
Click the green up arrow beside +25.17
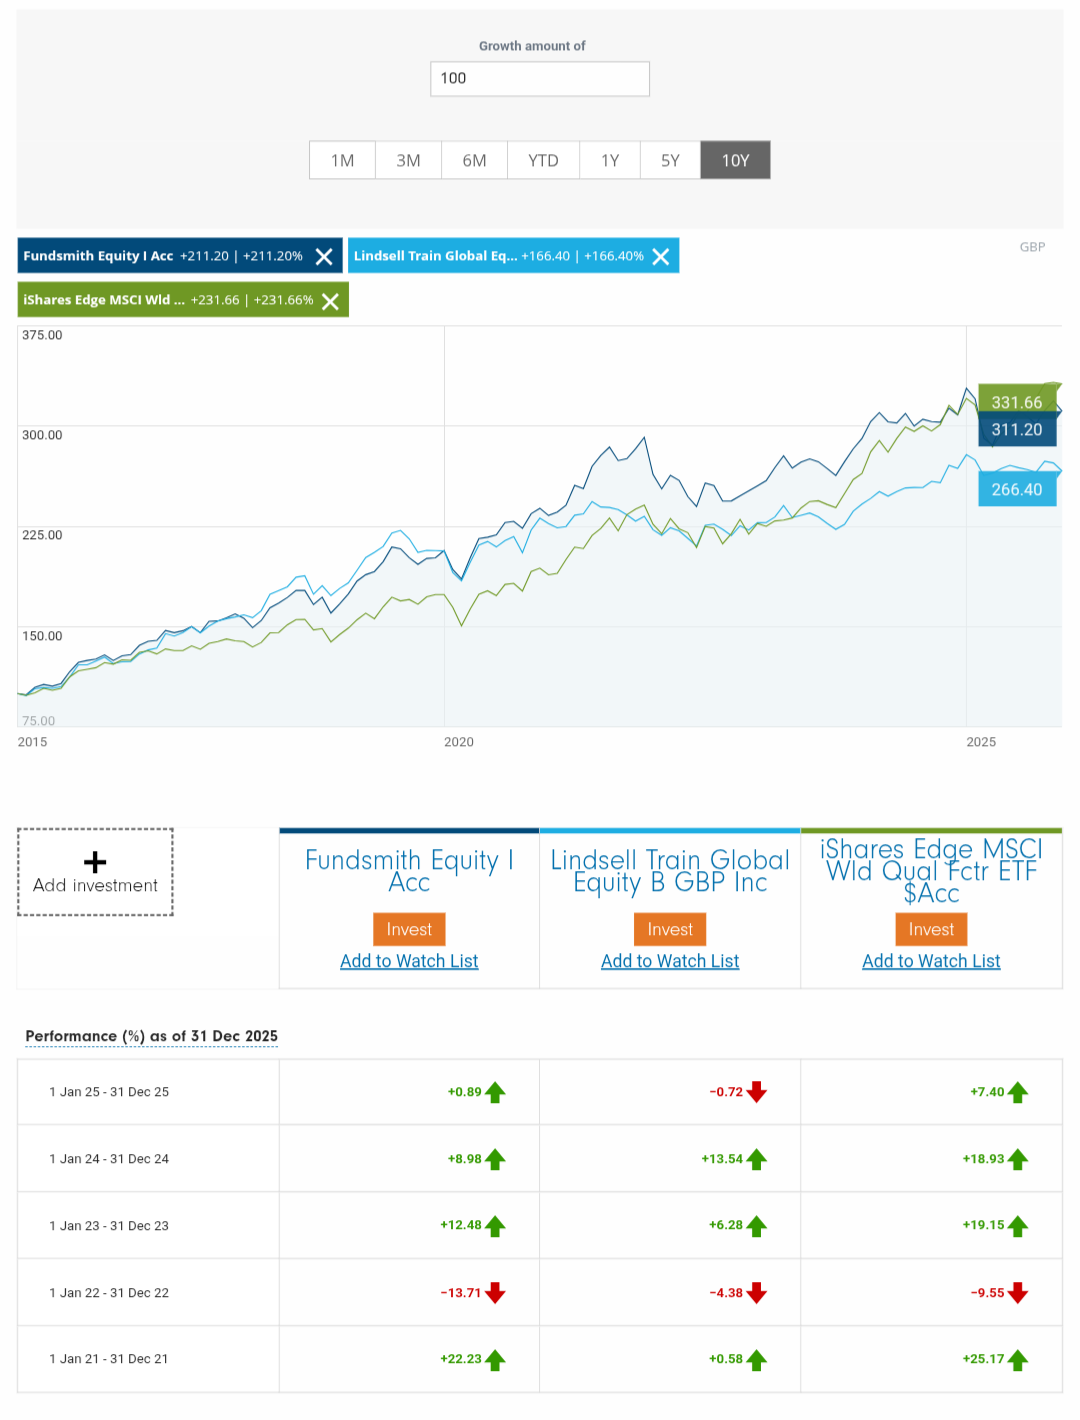1018,1360
